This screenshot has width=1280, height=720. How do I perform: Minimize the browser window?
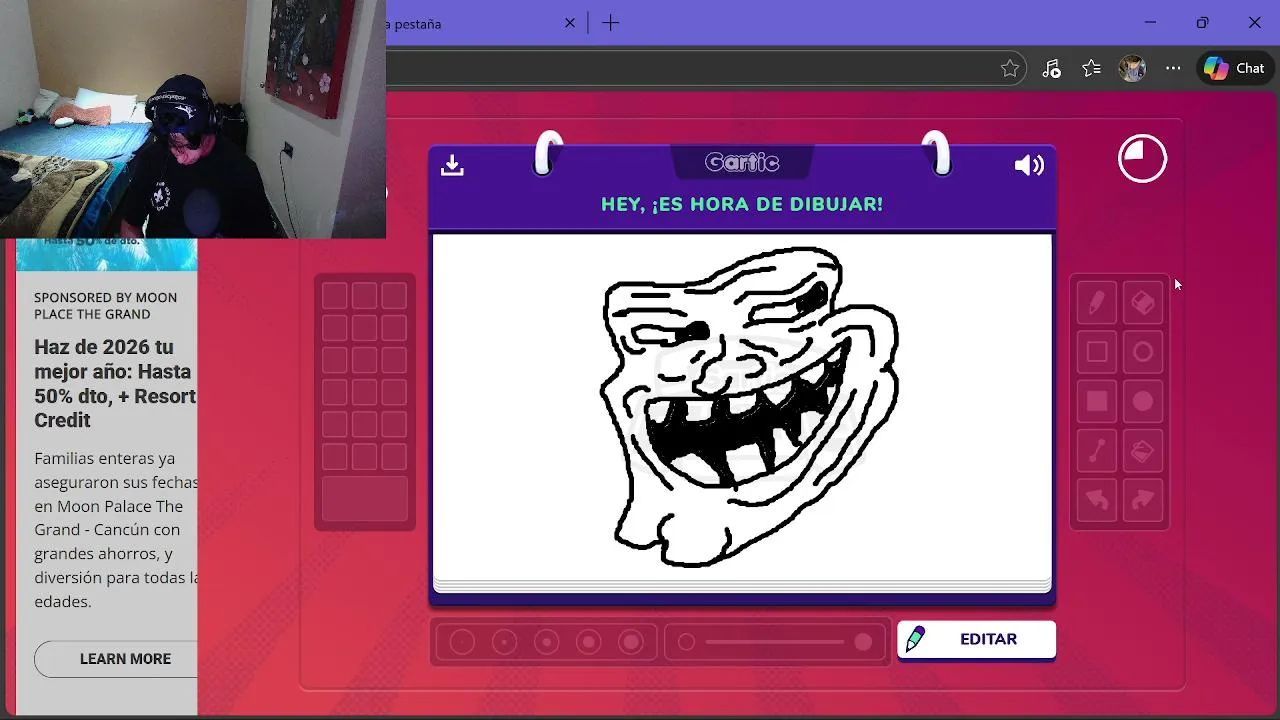pyautogui.click(x=1150, y=23)
